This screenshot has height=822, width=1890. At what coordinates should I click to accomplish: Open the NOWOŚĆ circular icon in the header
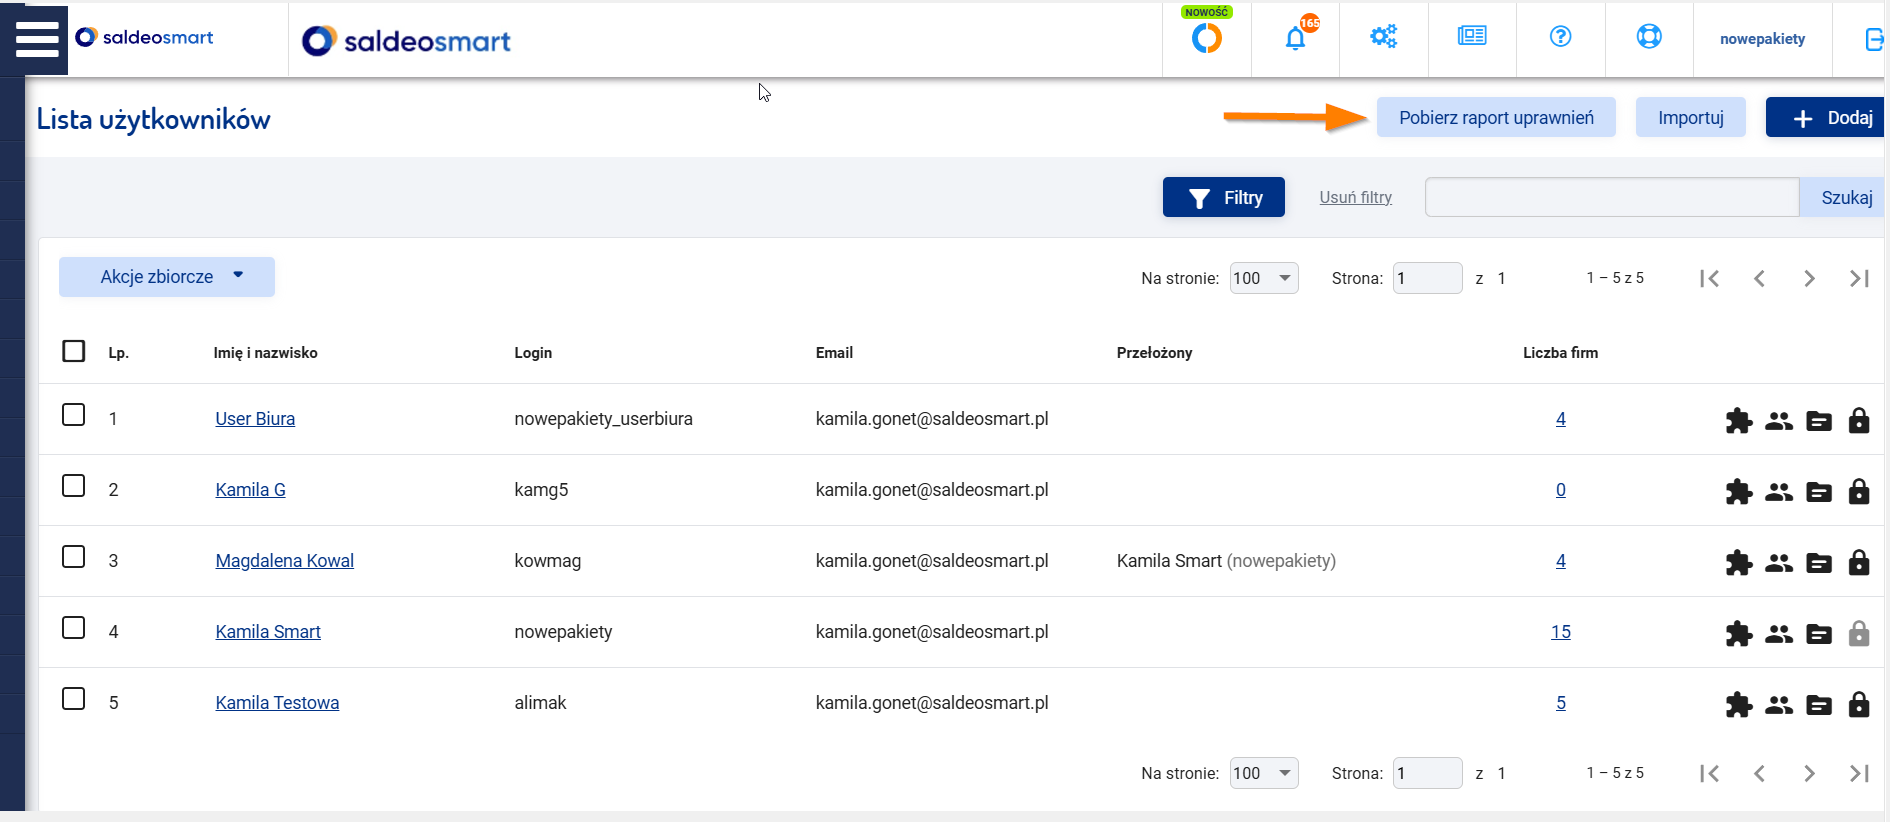pyautogui.click(x=1207, y=38)
